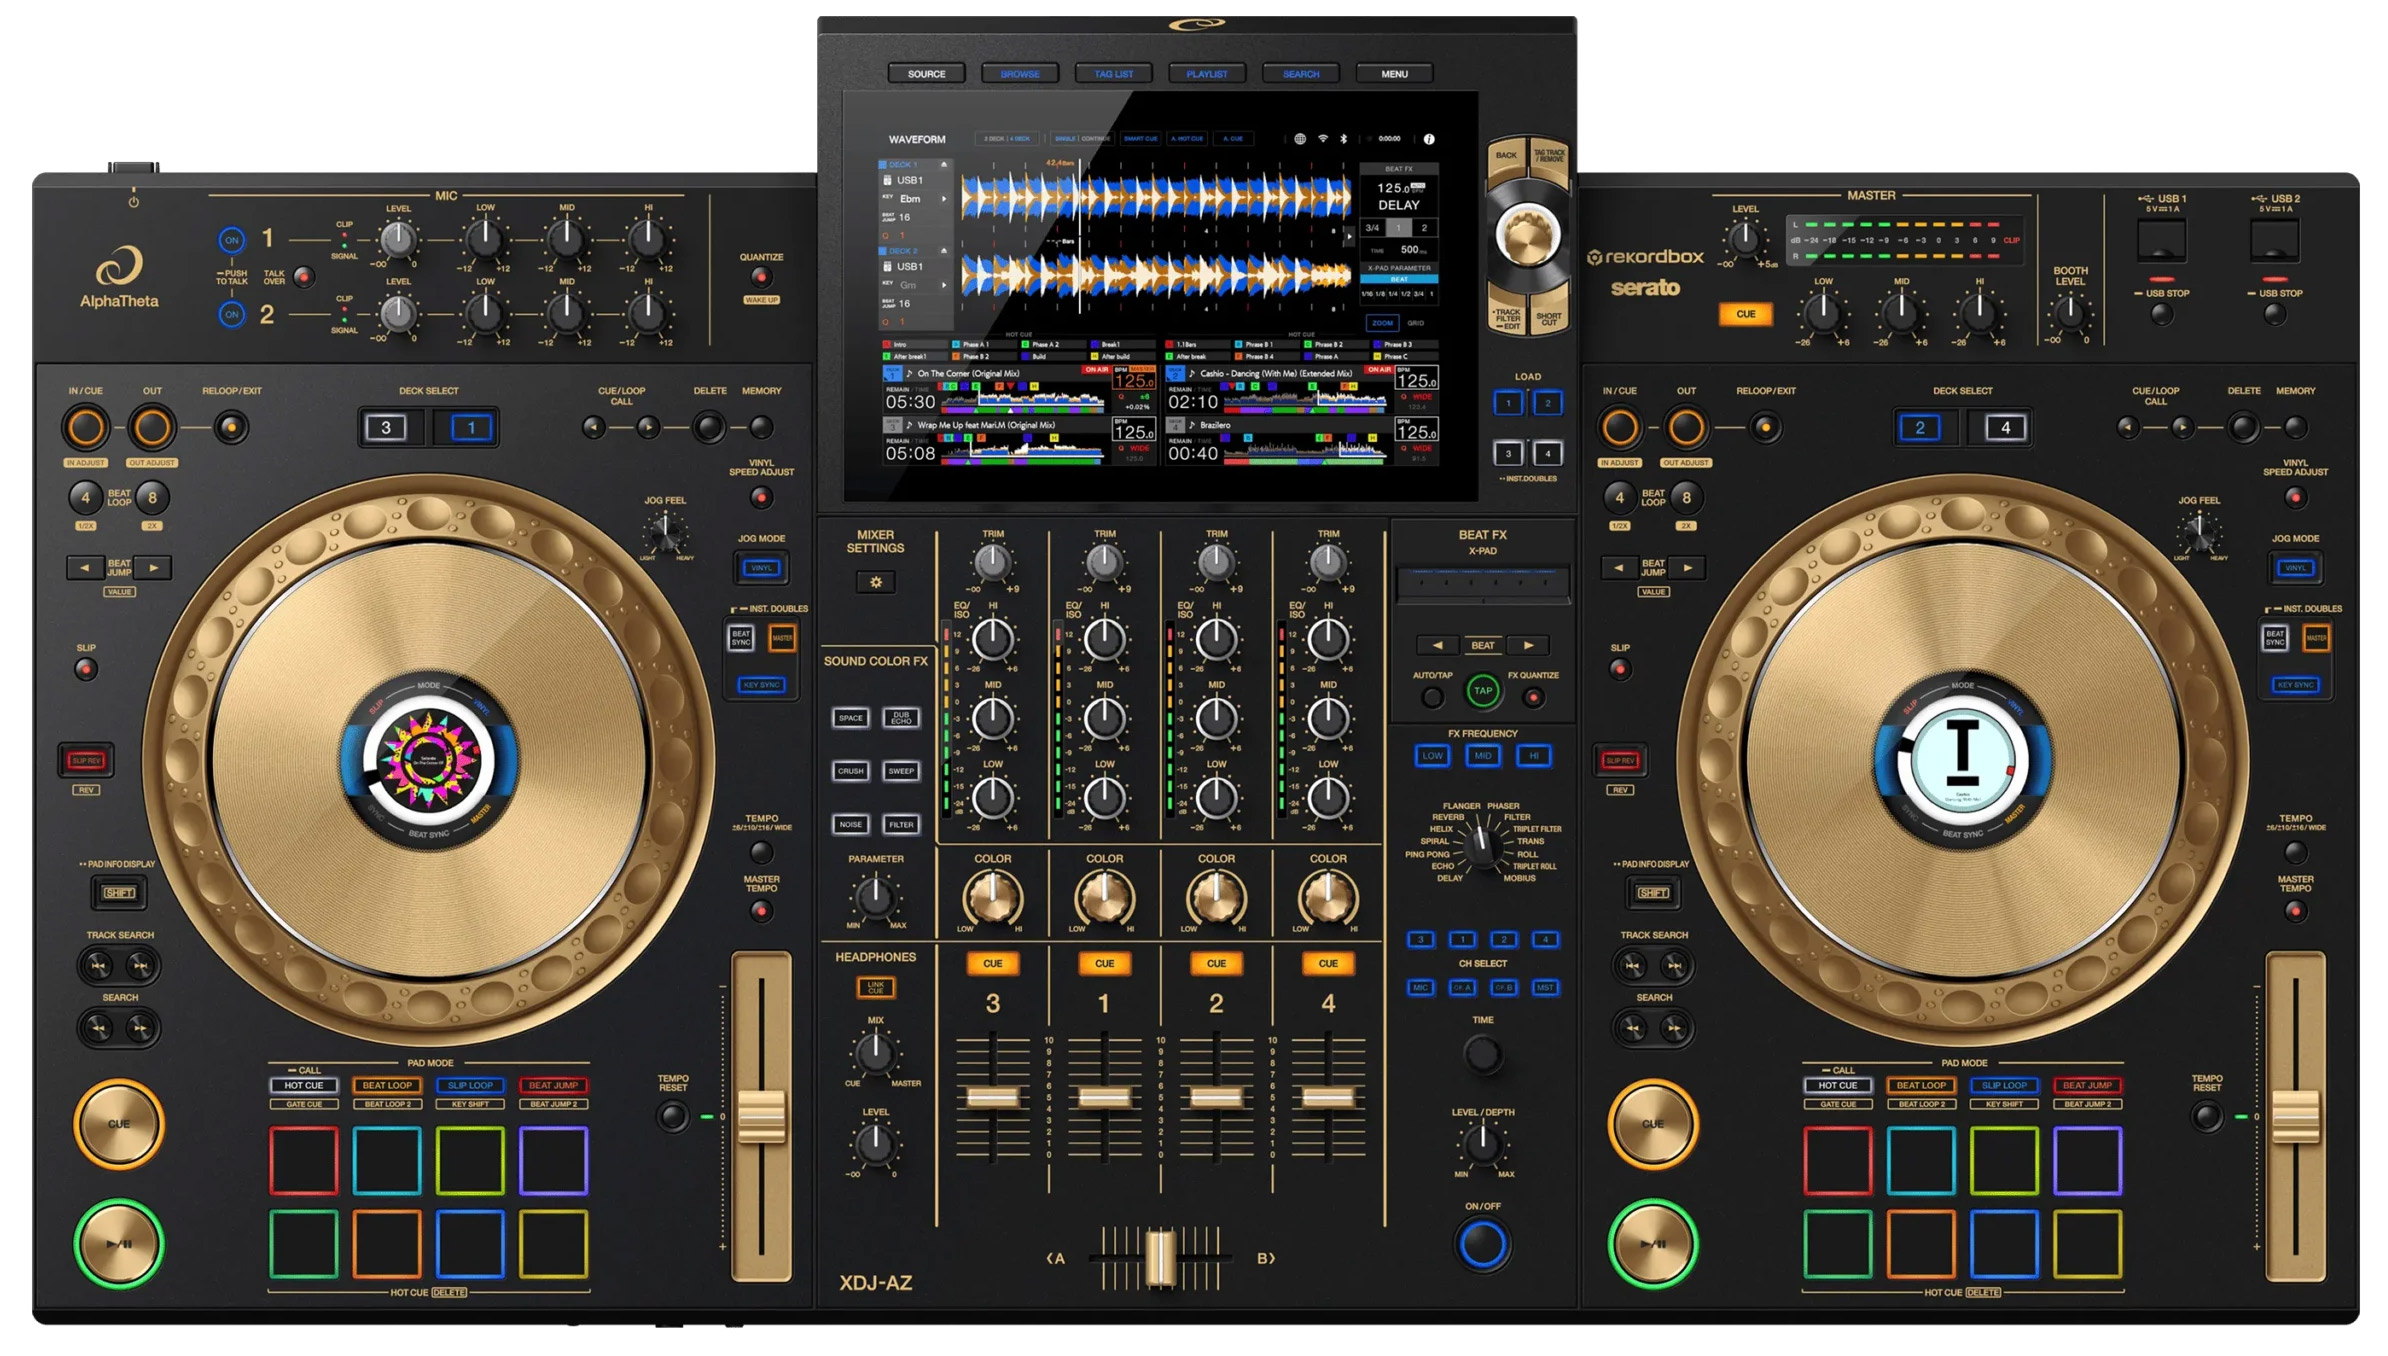This screenshot has width=2388, height=1356.
Task: Tap ZOOM on the touchscreen
Action: pyautogui.click(x=1382, y=323)
